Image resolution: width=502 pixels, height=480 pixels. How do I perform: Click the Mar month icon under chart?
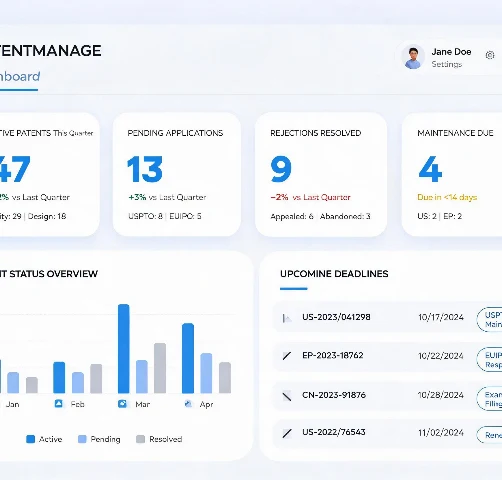(x=122, y=404)
